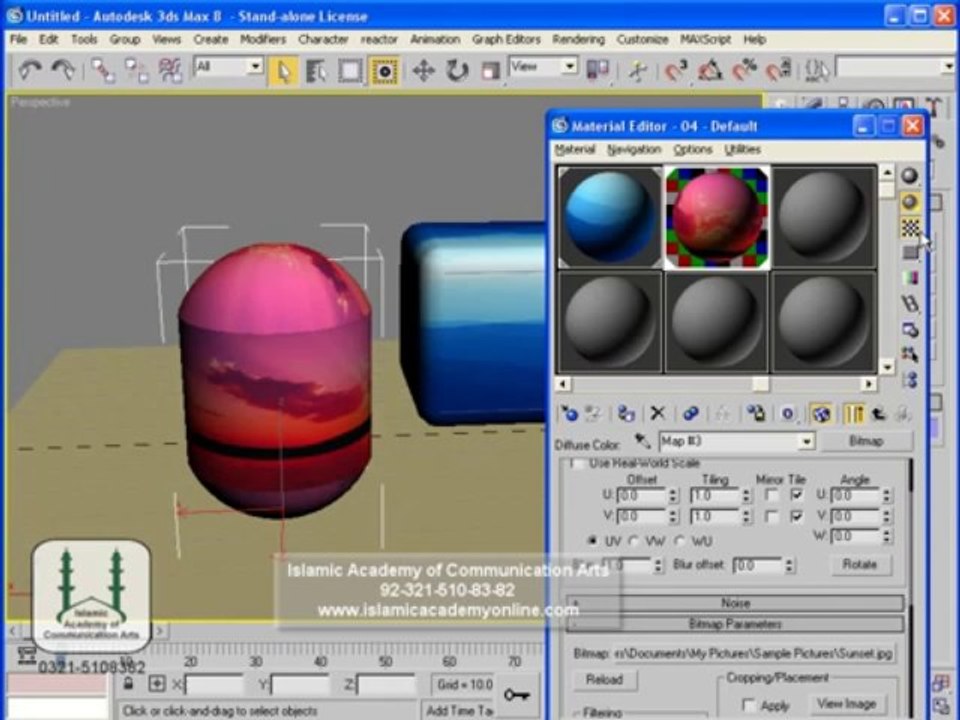Click Go to Parent icon
Viewport: 960px width, 720px height.
(879, 414)
